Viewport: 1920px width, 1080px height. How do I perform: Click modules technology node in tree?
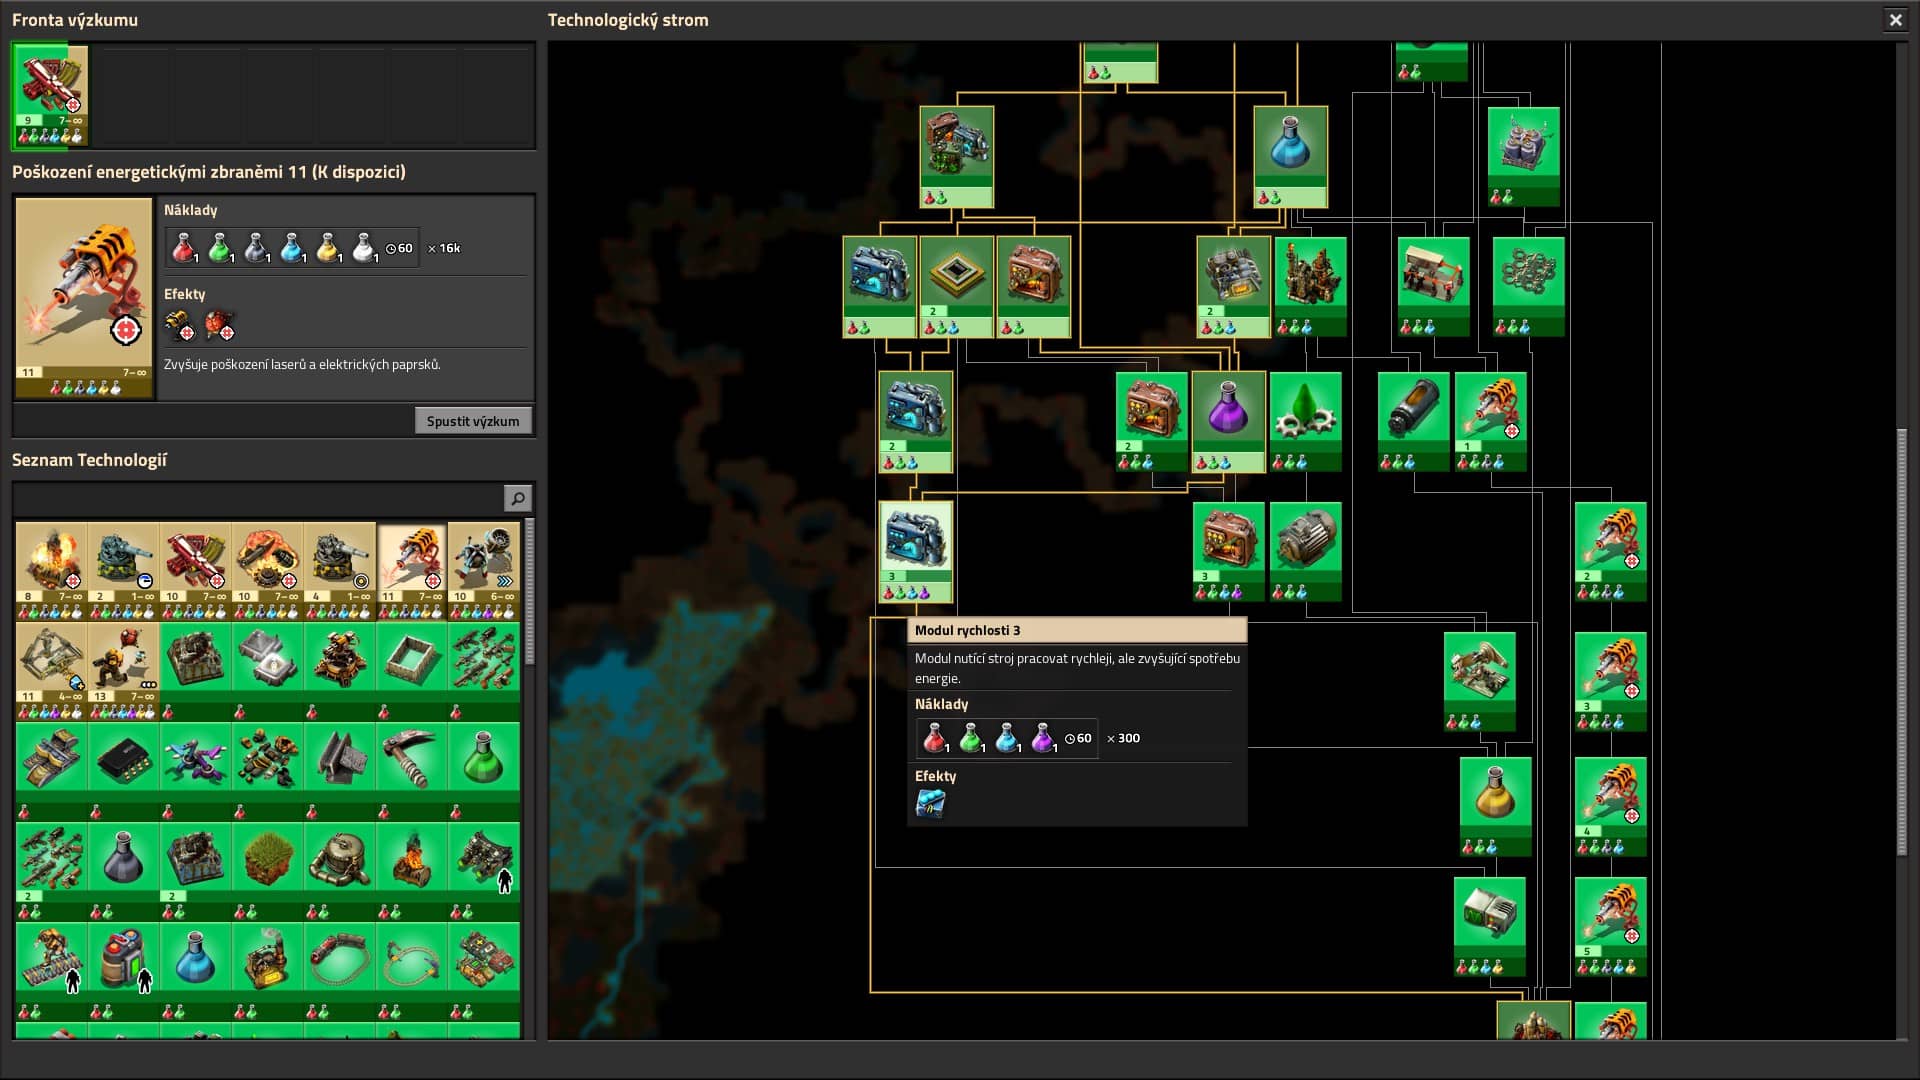(957, 157)
